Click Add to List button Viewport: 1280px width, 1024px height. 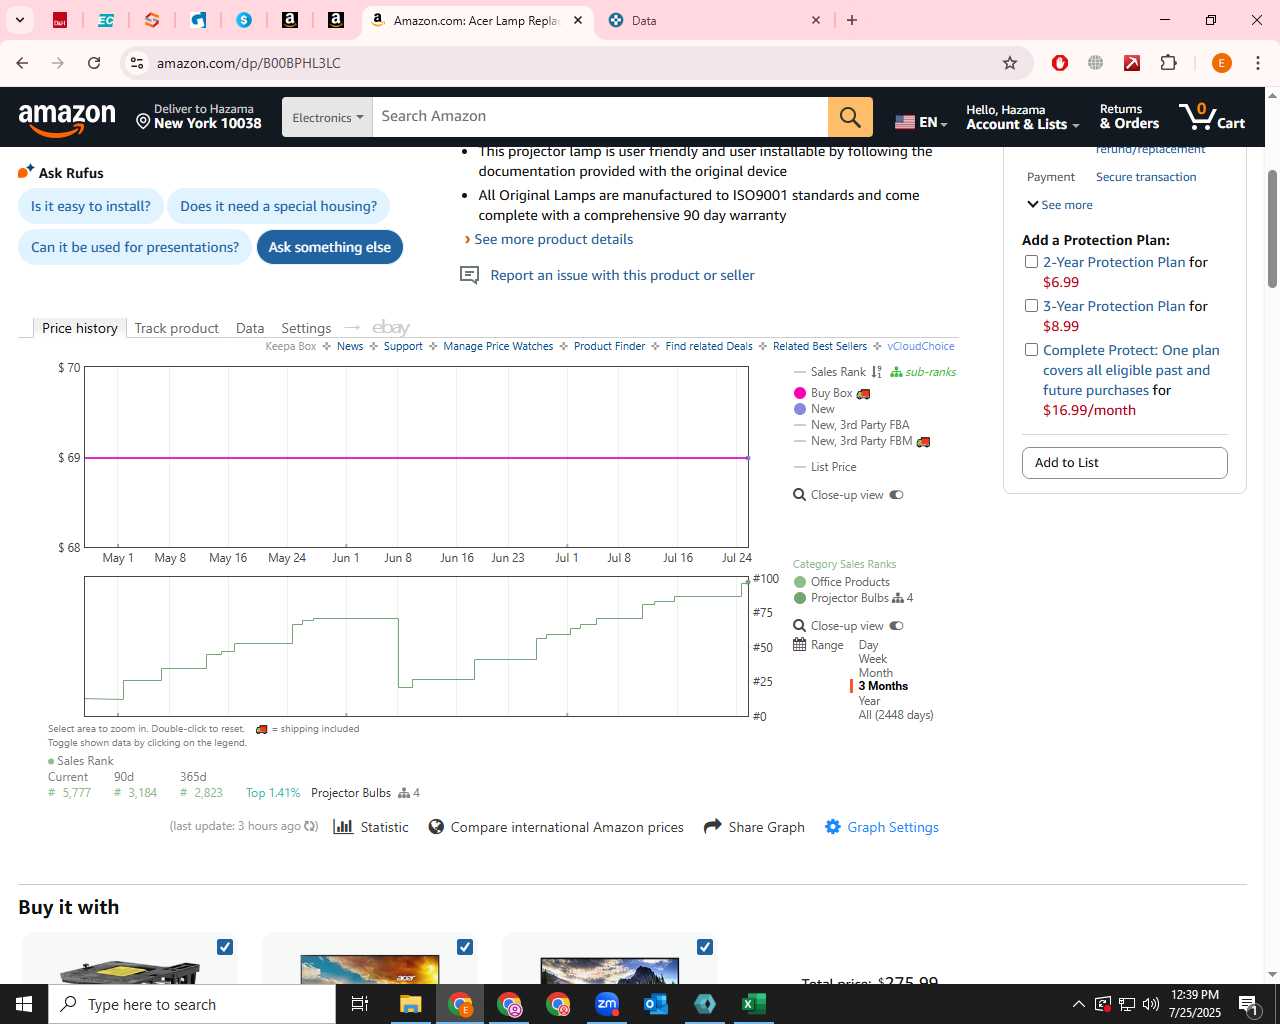1124,463
